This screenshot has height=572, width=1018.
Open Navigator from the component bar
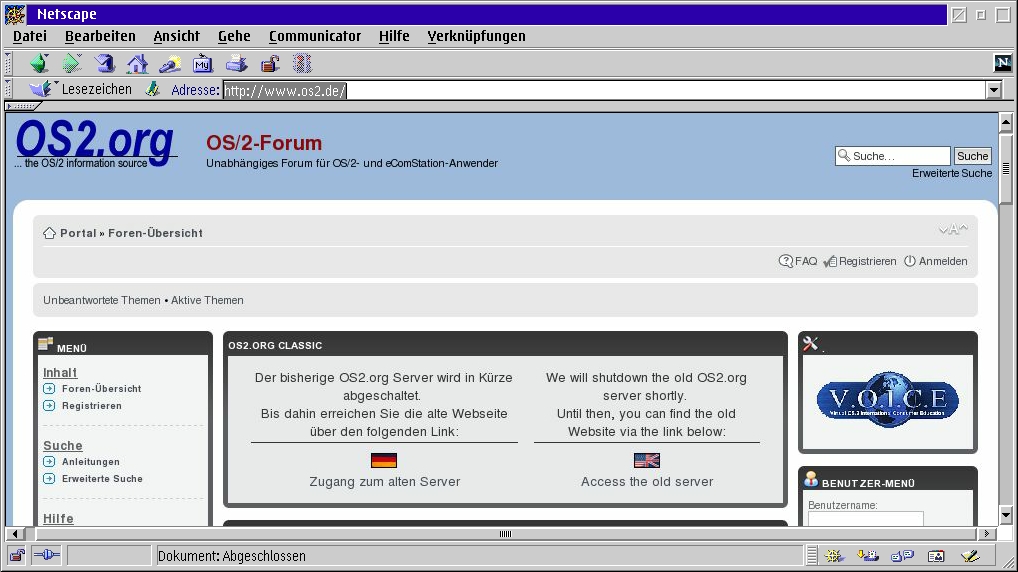[834, 556]
